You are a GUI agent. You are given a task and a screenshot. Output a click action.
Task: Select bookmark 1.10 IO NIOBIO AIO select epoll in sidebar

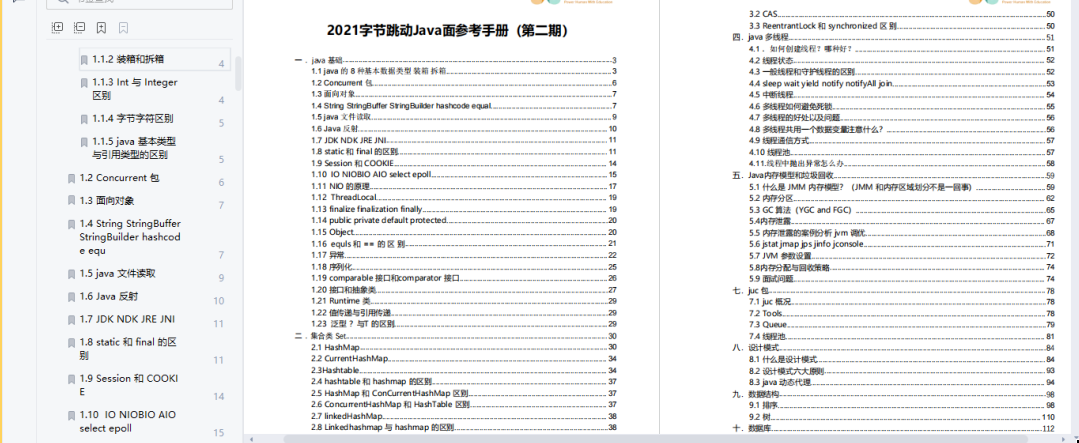tap(128, 421)
